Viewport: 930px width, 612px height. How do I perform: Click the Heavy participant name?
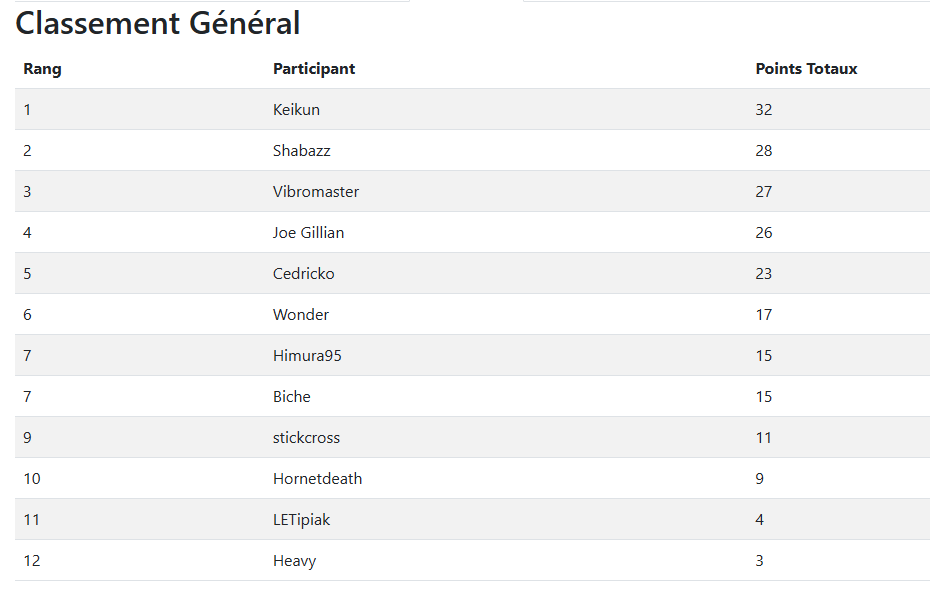[x=294, y=561]
